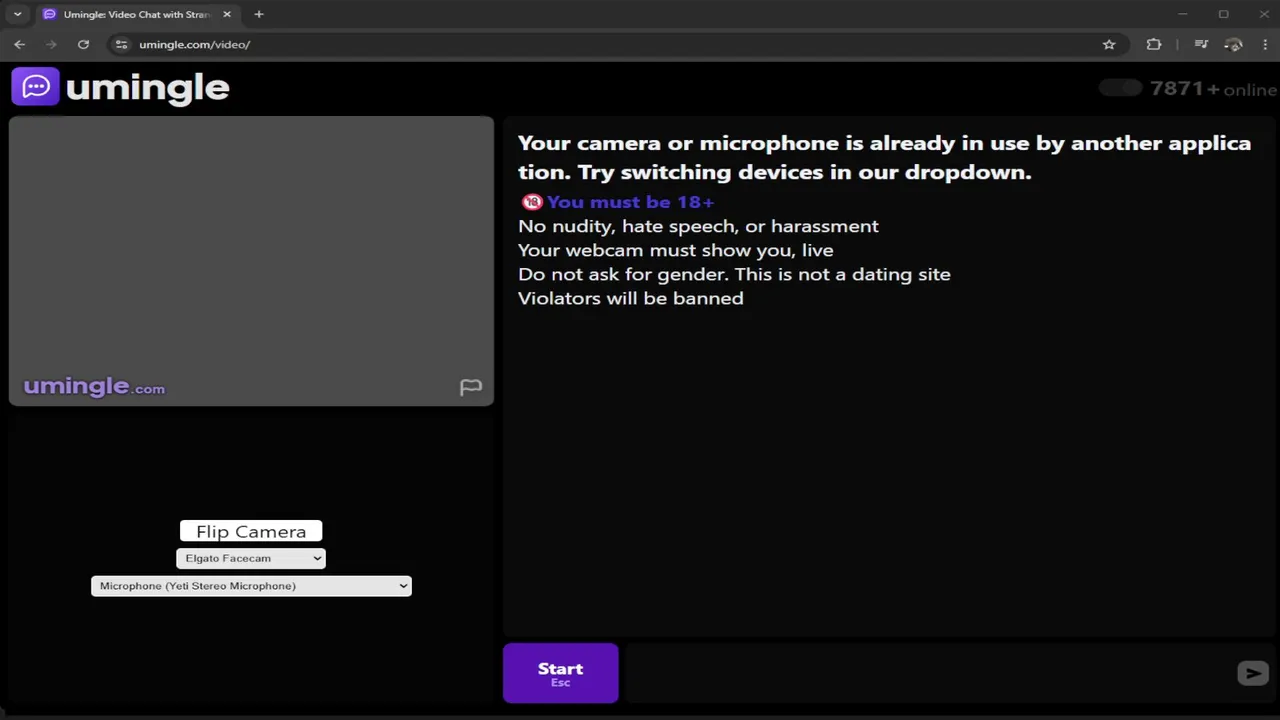The height and width of the screenshot is (720, 1280).
Task: Click "No nudity, hate speech, or harassment" line
Action: [698, 226]
